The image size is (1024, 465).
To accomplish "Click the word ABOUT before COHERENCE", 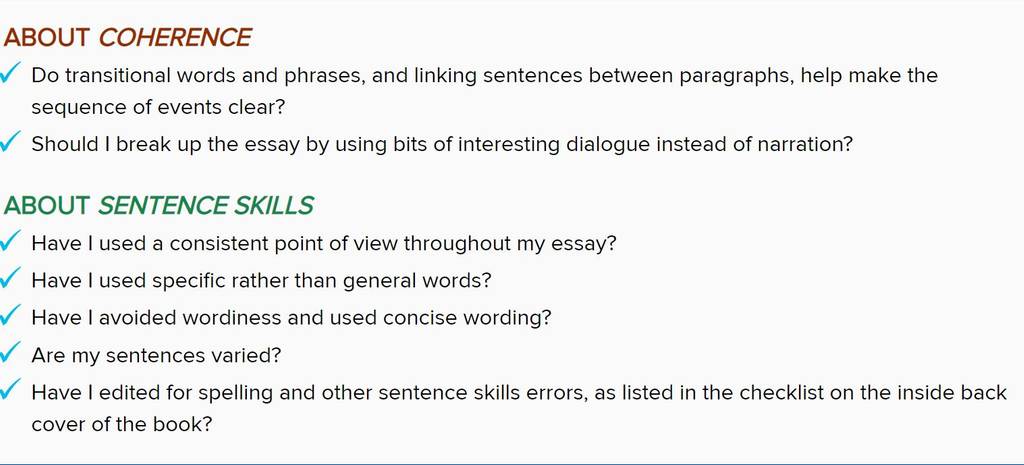I will coord(46,38).
